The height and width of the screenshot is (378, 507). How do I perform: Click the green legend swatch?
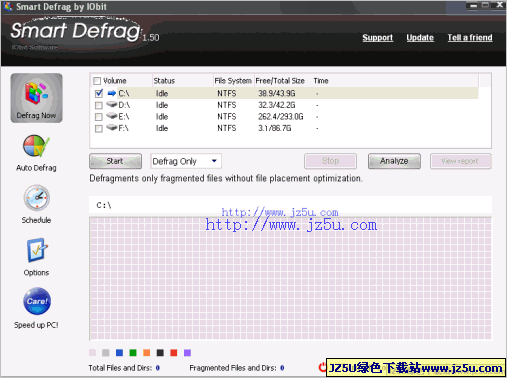[133, 353]
